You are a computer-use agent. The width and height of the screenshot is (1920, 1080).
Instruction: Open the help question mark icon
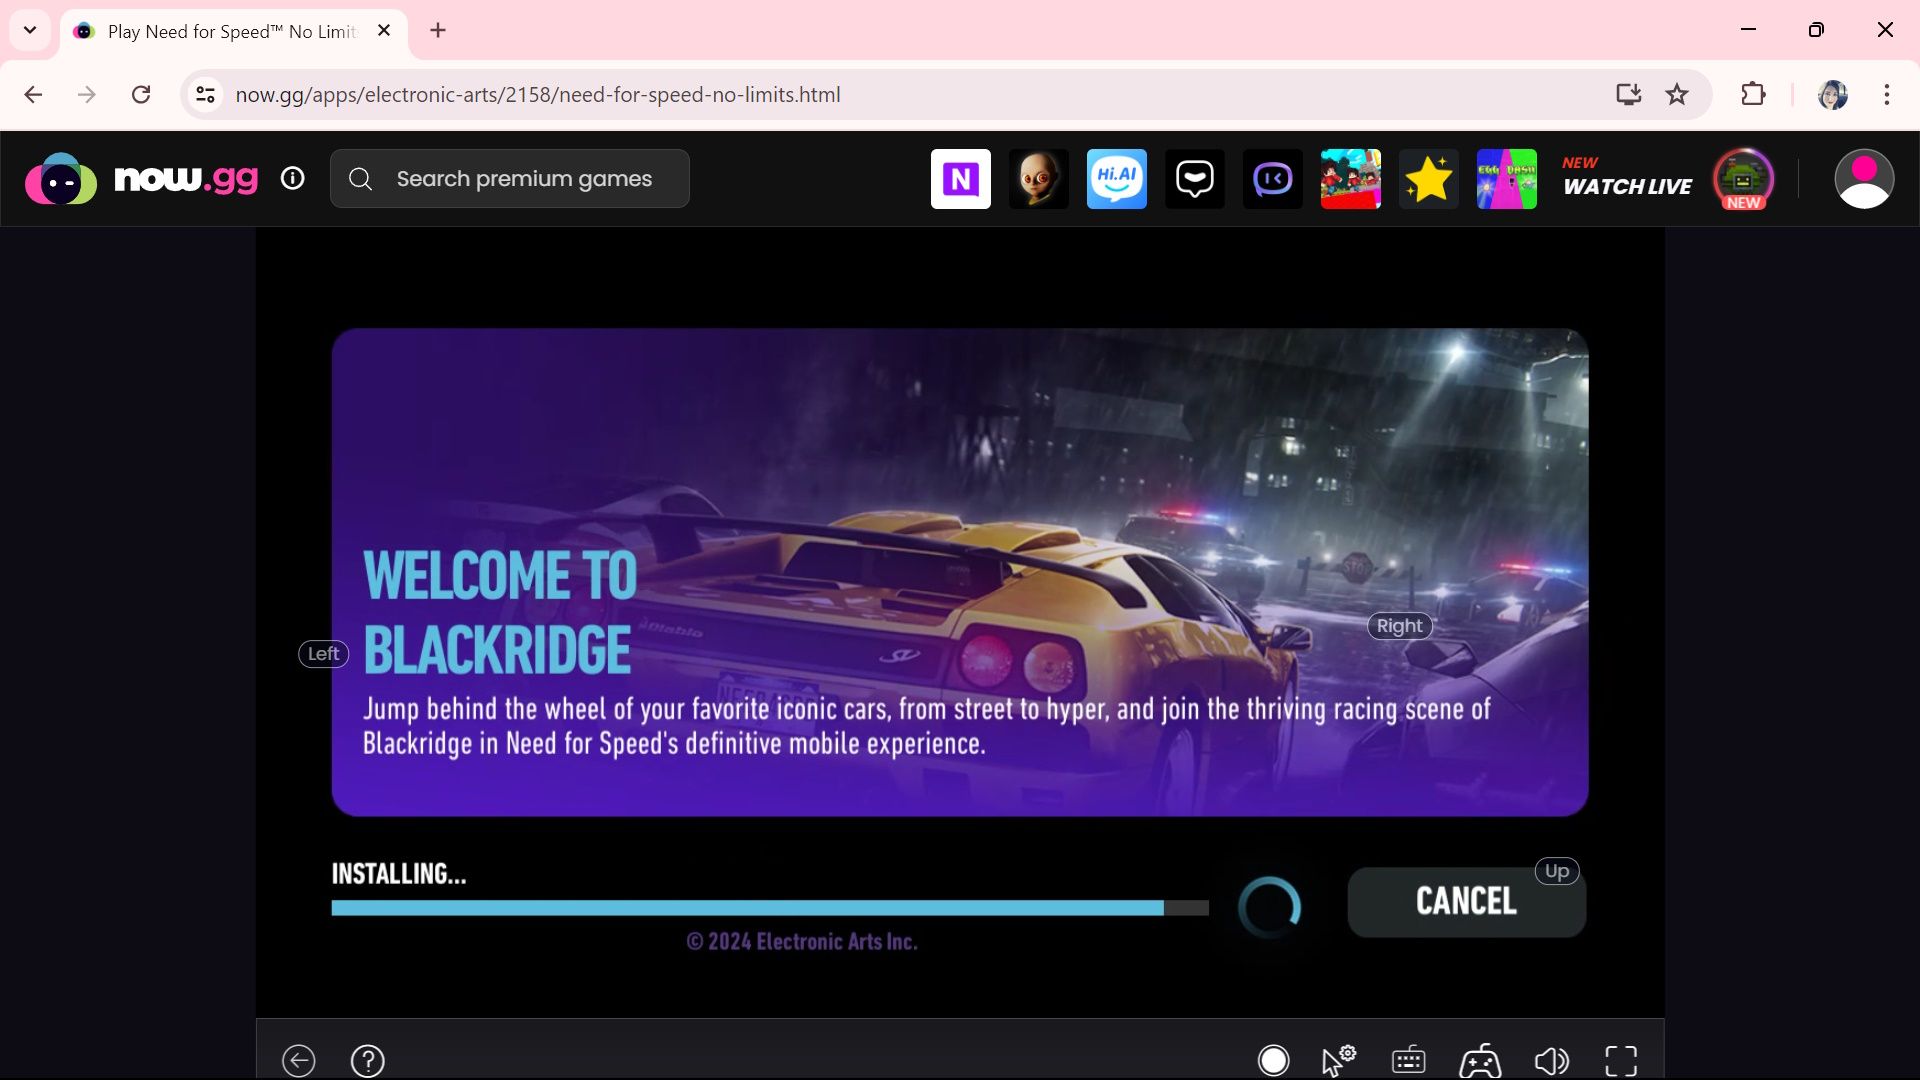(x=368, y=1060)
